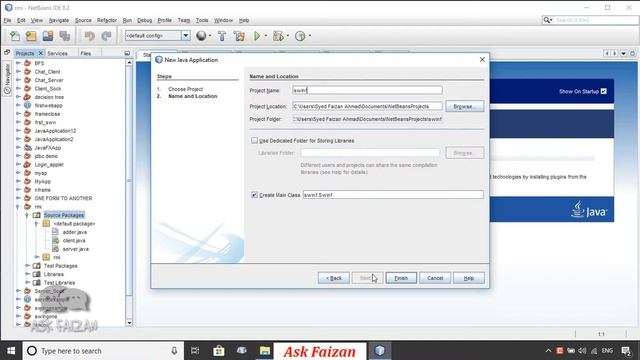Close the Projects tab
Screen dimensions: 640x360
[40, 53]
